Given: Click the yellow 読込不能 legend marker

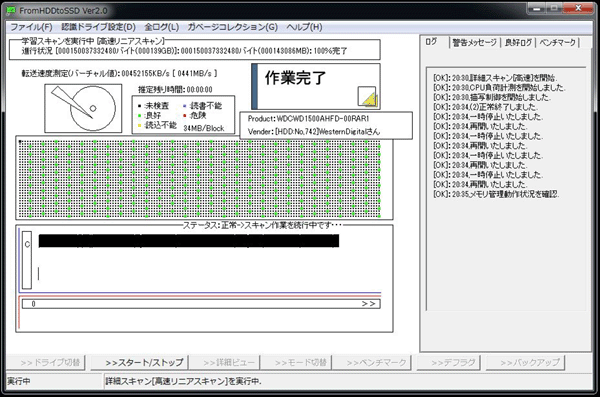Looking at the screenshot, I should [139, 125].
